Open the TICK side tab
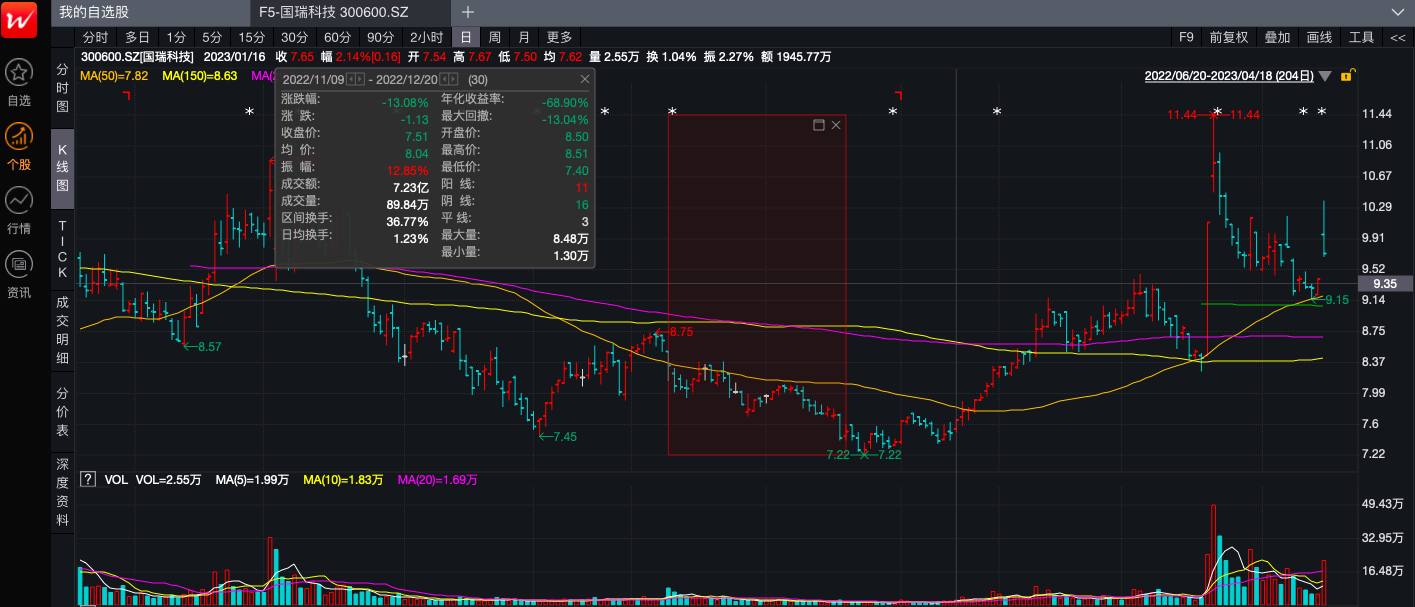 click(x=62, y=249)
